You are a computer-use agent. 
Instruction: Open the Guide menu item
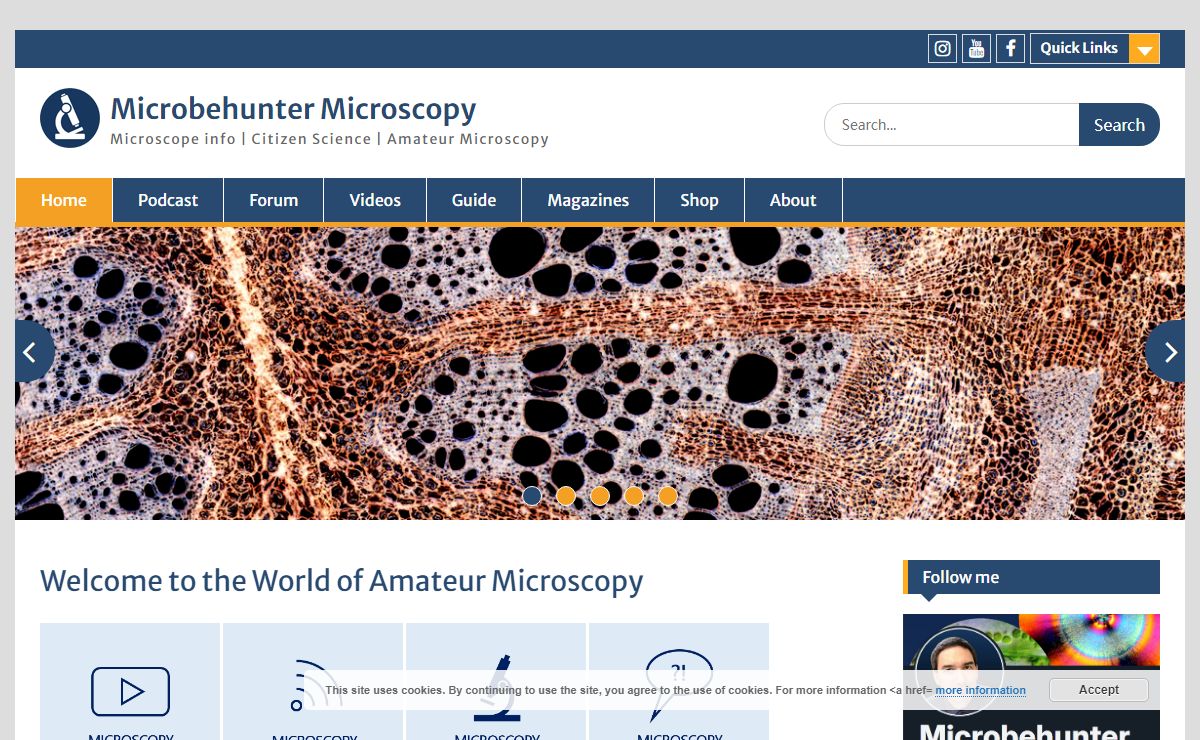click(x=474, y=200)
